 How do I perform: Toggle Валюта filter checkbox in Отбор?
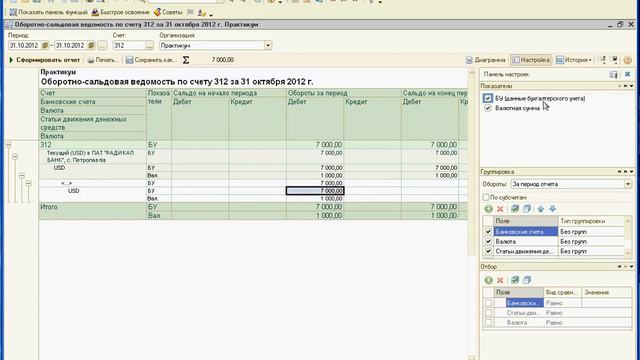(488, 323)
